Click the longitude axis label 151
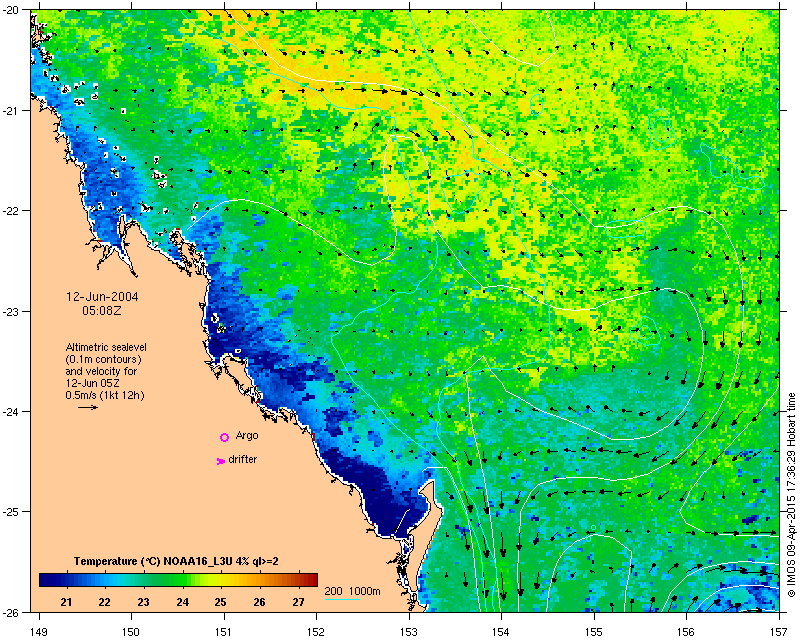The image size is (800, 640). 224,632
